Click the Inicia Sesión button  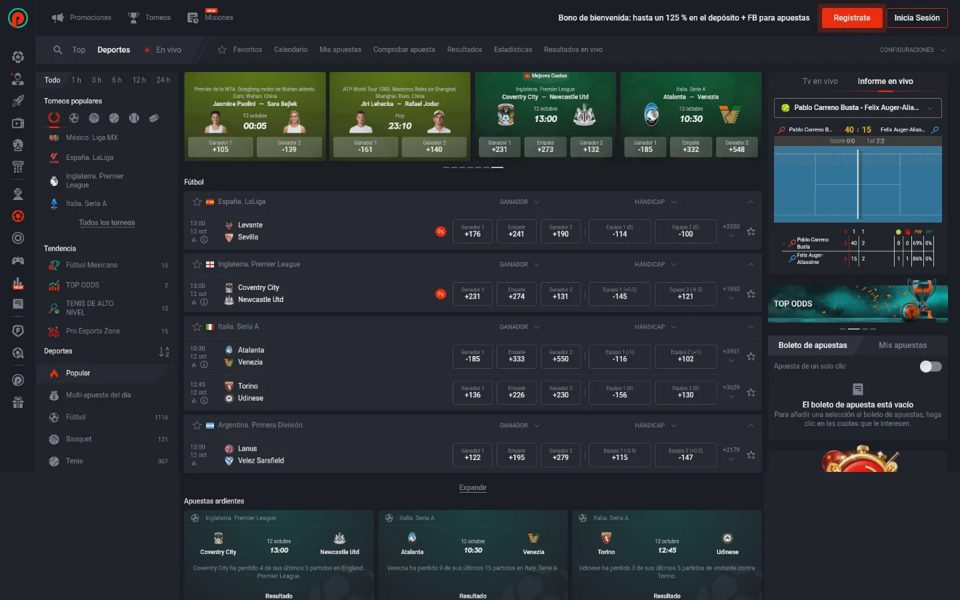tap(917, 18)
